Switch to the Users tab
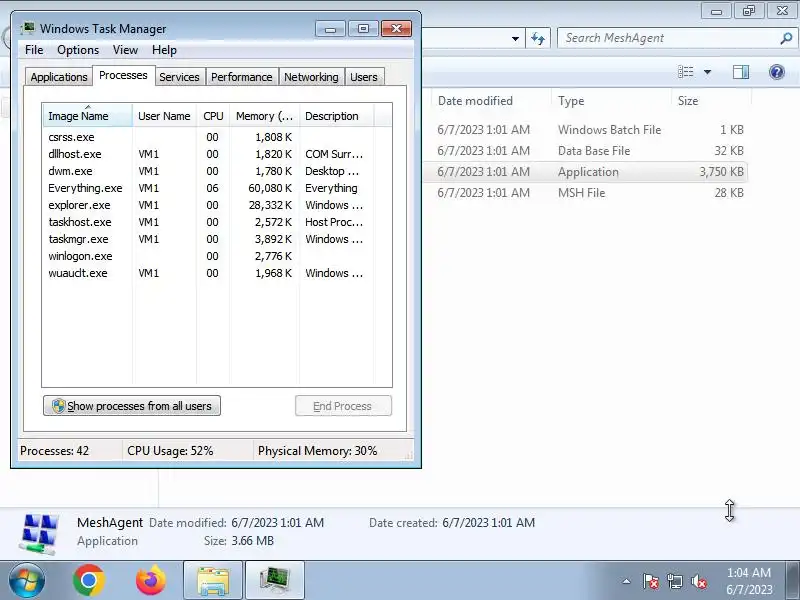Viewport: 800px width, 600px height. coord(364,77)
